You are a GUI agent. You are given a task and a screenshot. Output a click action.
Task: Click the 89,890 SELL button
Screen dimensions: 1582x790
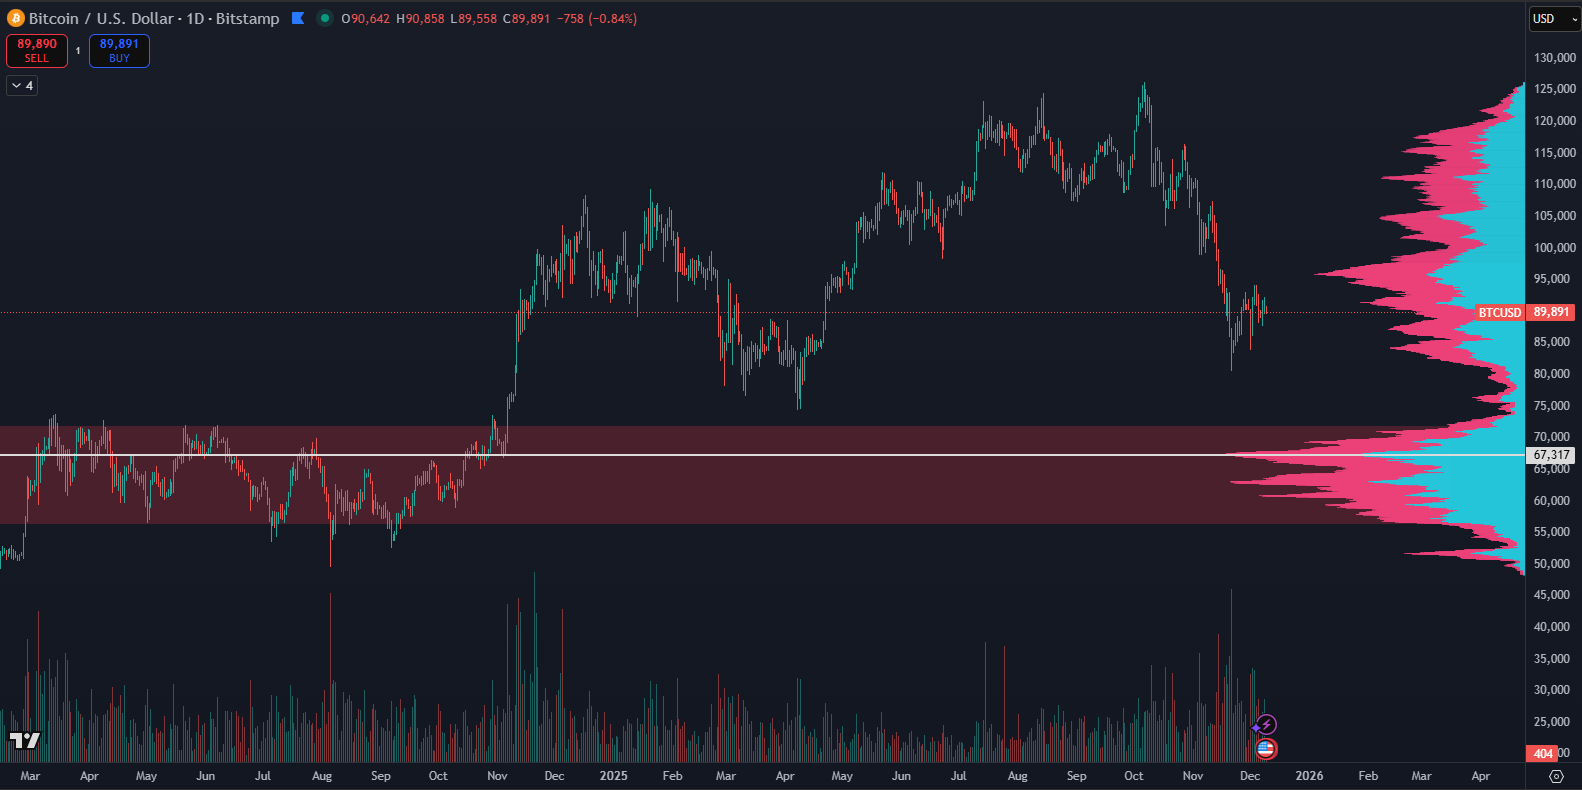click(x=37, y=50)
